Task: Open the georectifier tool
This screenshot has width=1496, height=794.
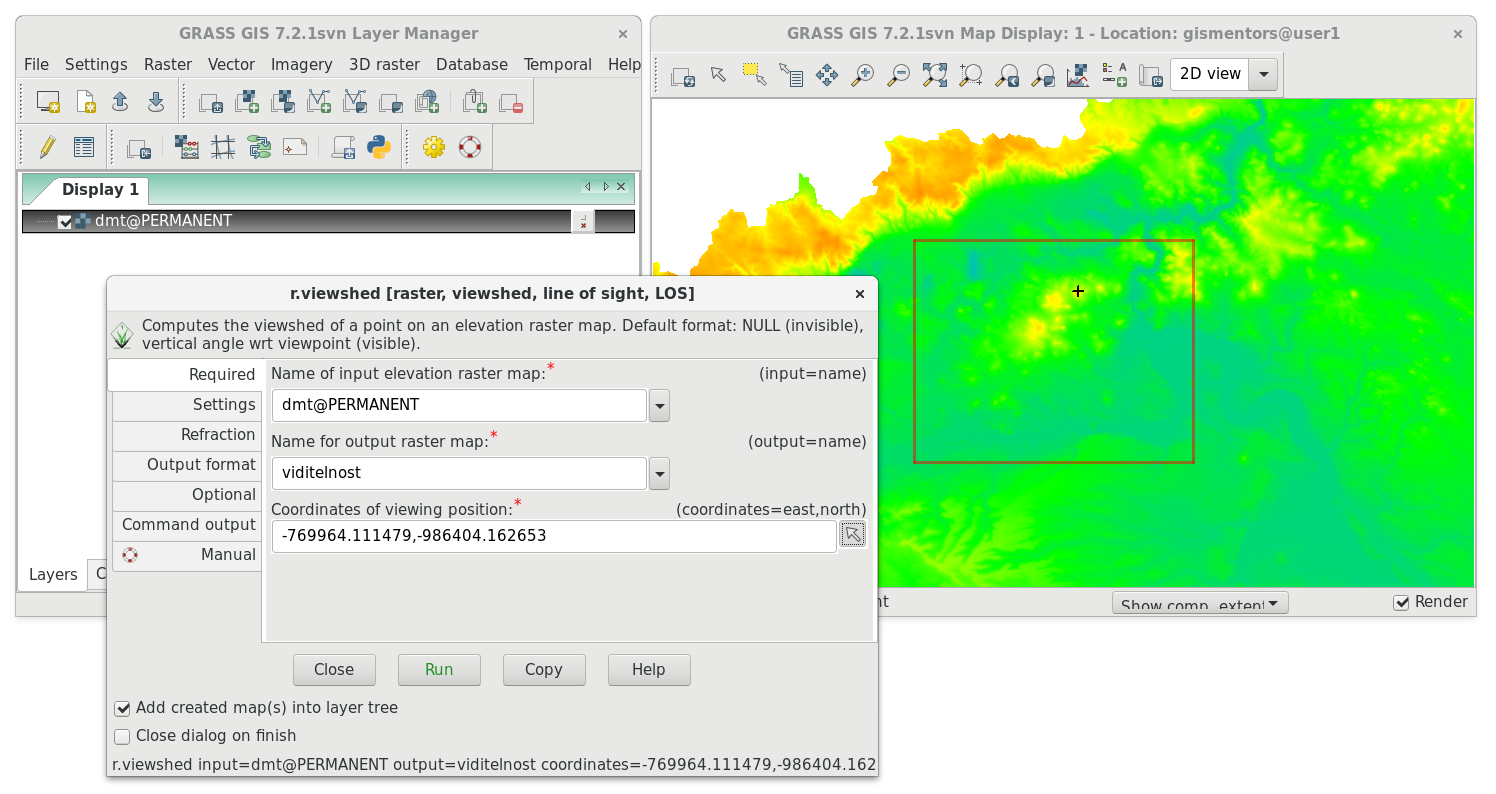Action: point(223,148)
